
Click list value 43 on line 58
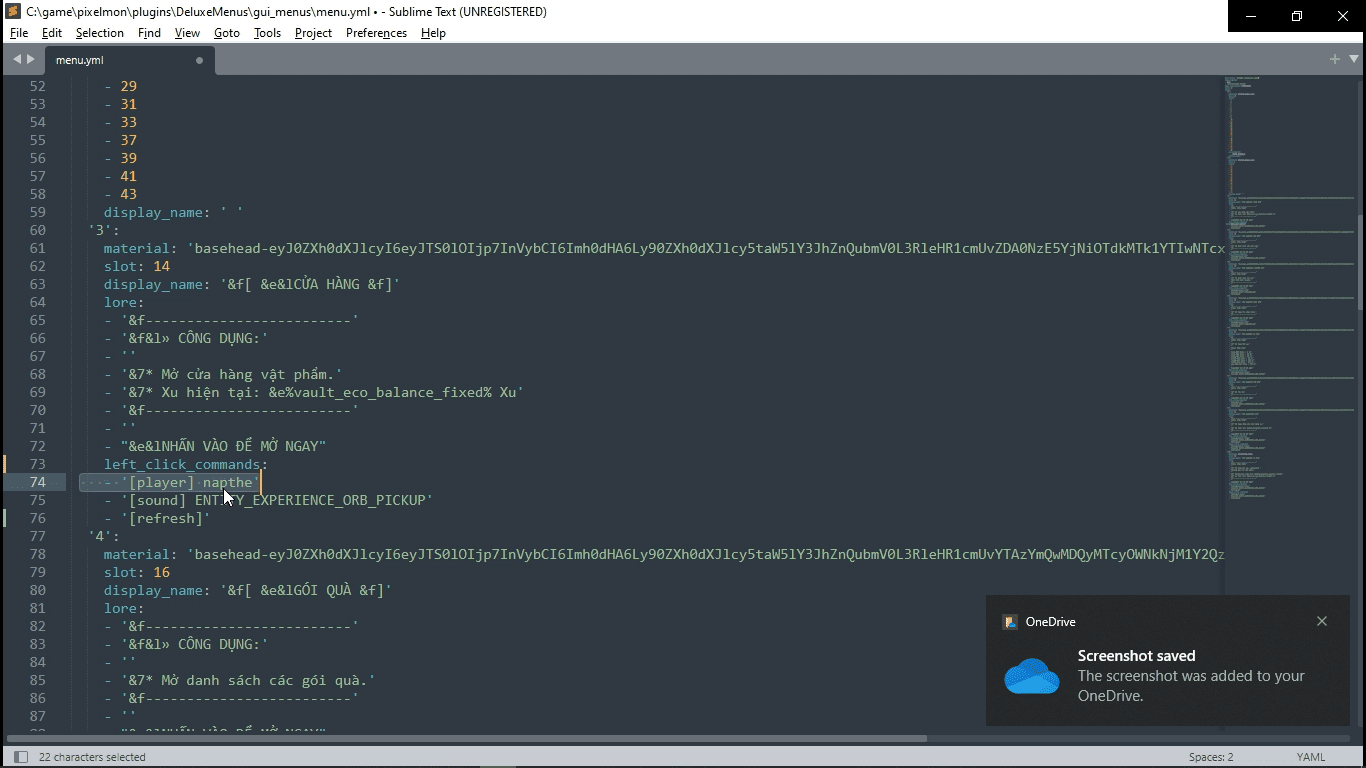click(128, 194)
